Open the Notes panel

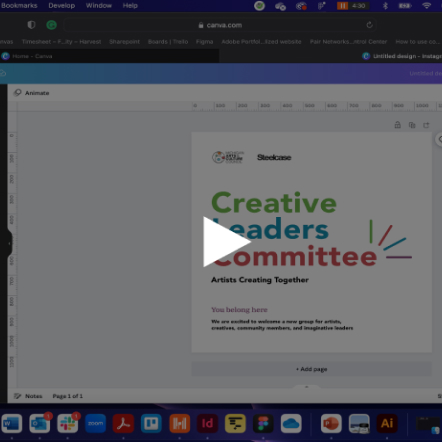pos(28,396)
